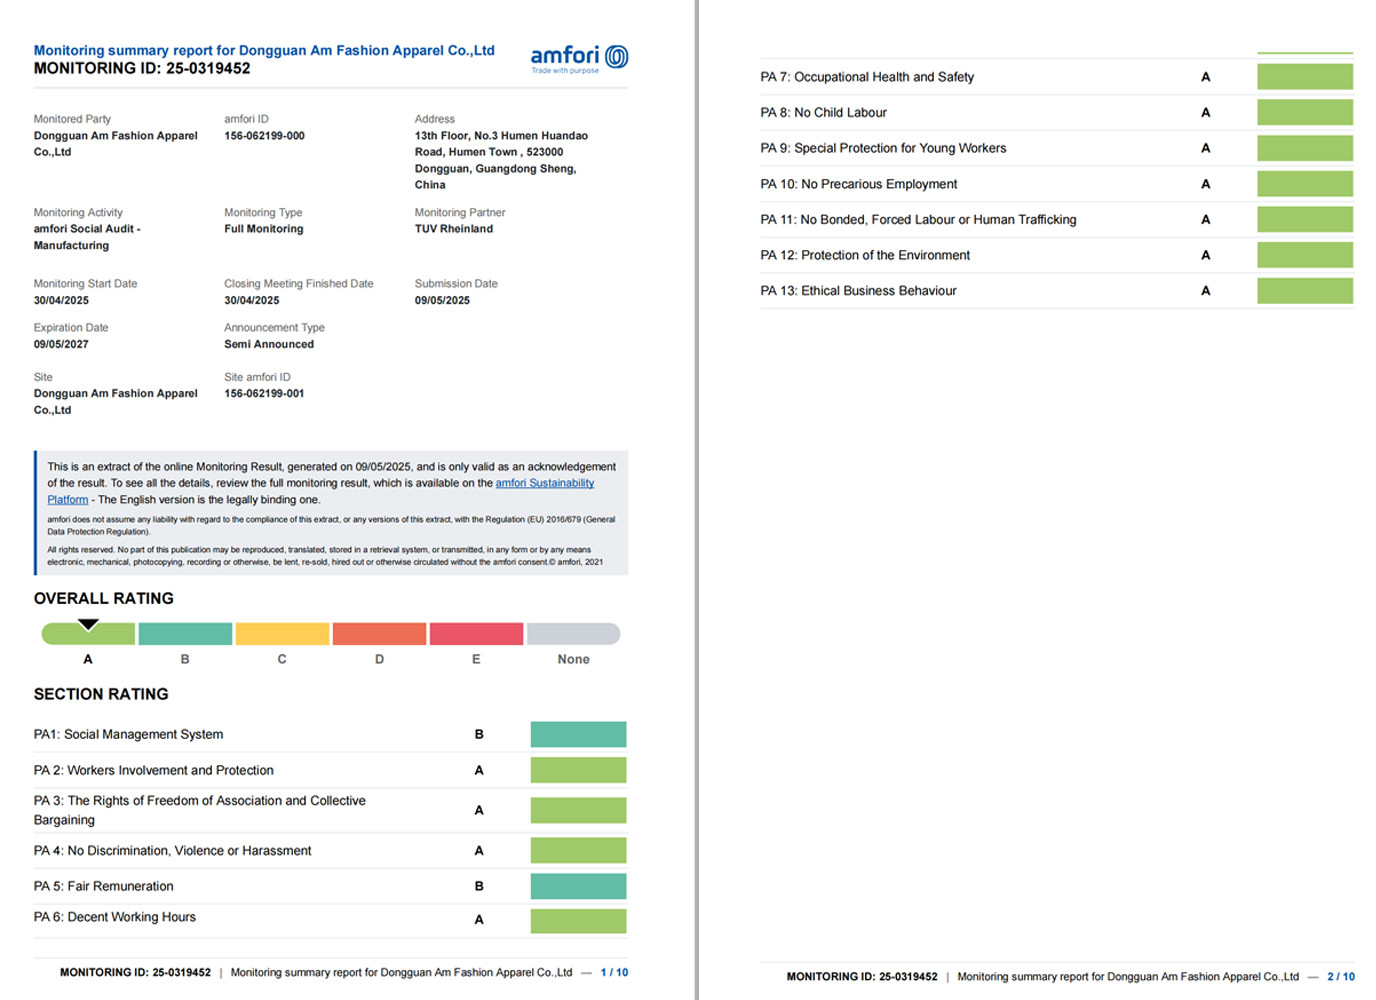Click the black overall rating marker triangle
1376x1000 pixels.
(x=88, y=625)
